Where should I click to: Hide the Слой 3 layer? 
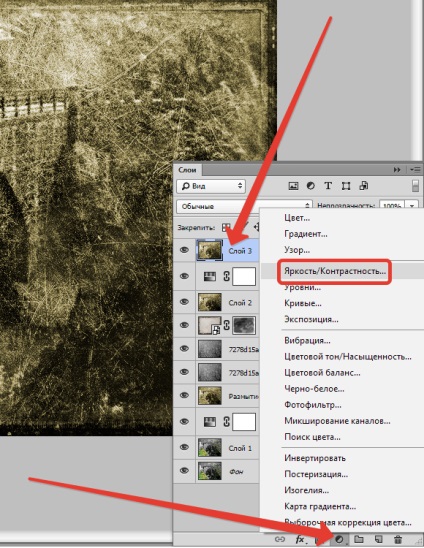click(184, 250)
